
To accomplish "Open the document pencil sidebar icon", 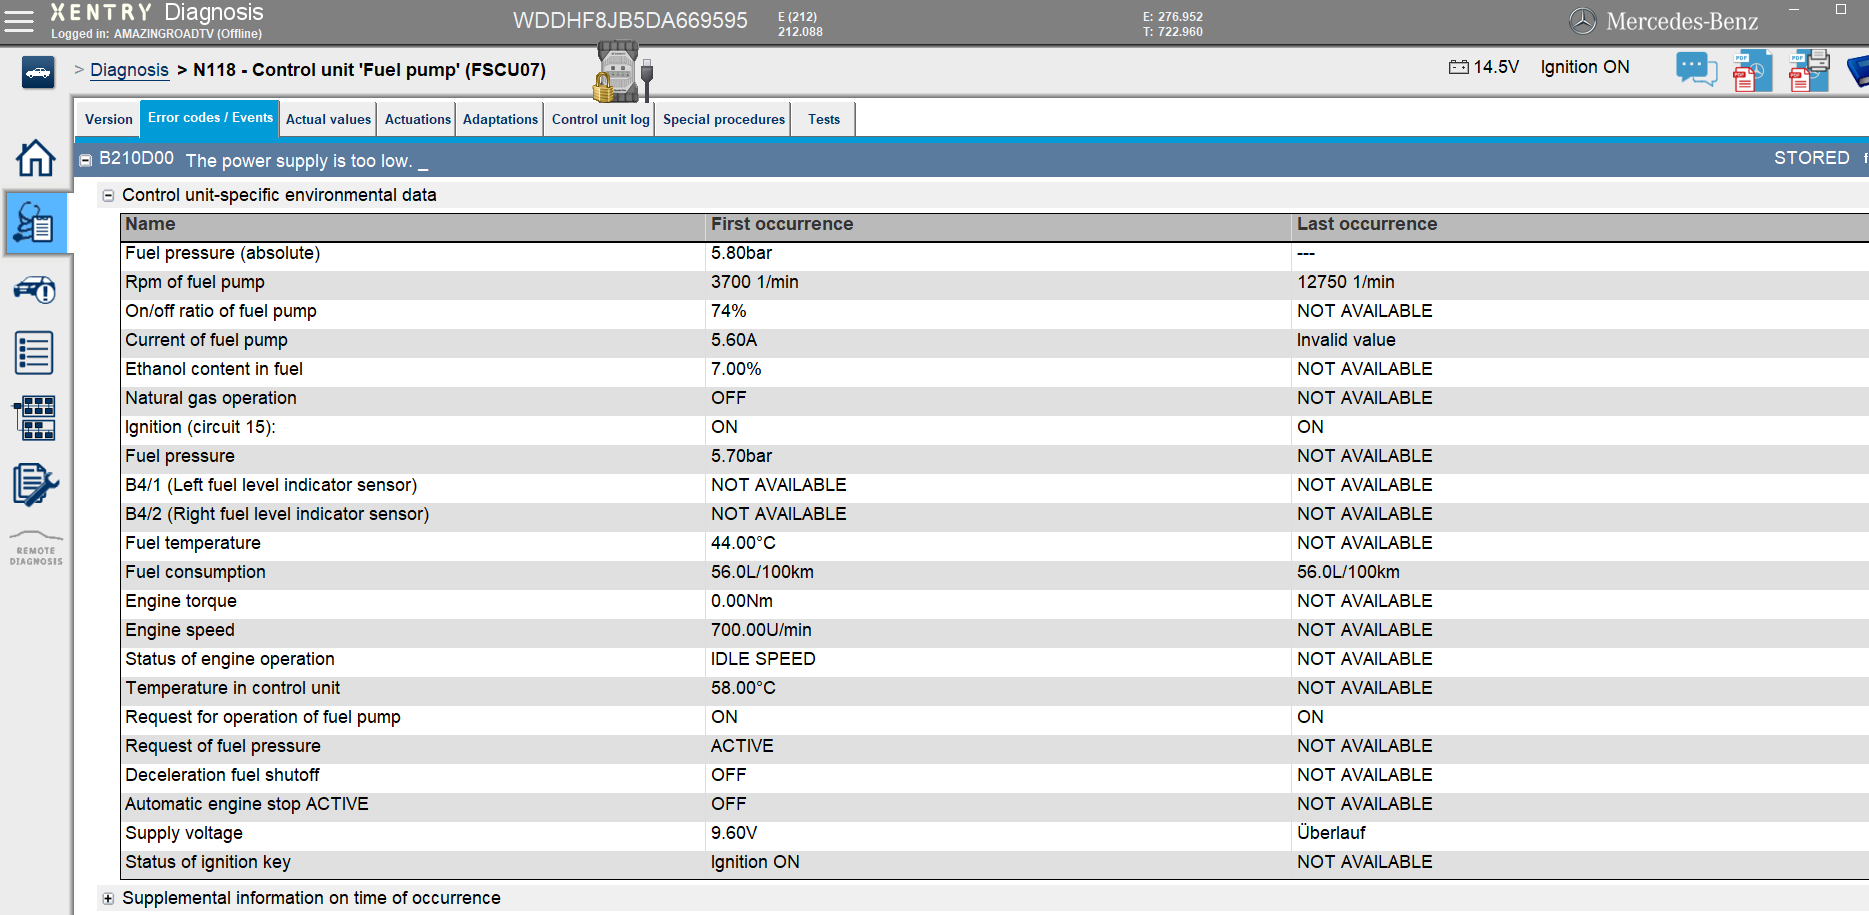I will tap(35, 485).
